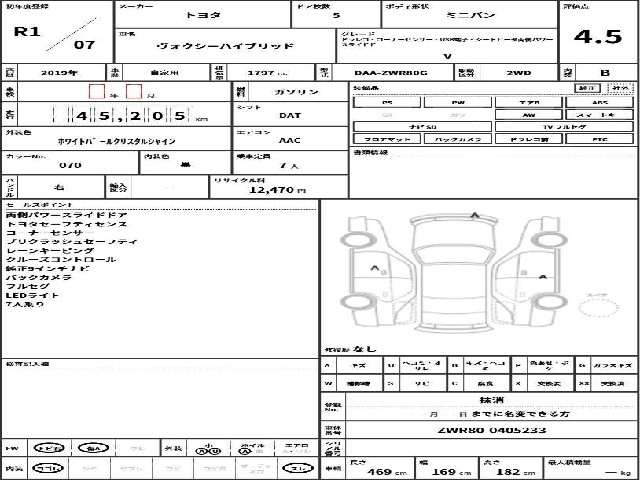
Task: Click the PW equipment box
Action: pyautogui.click(x=458, y=102)
